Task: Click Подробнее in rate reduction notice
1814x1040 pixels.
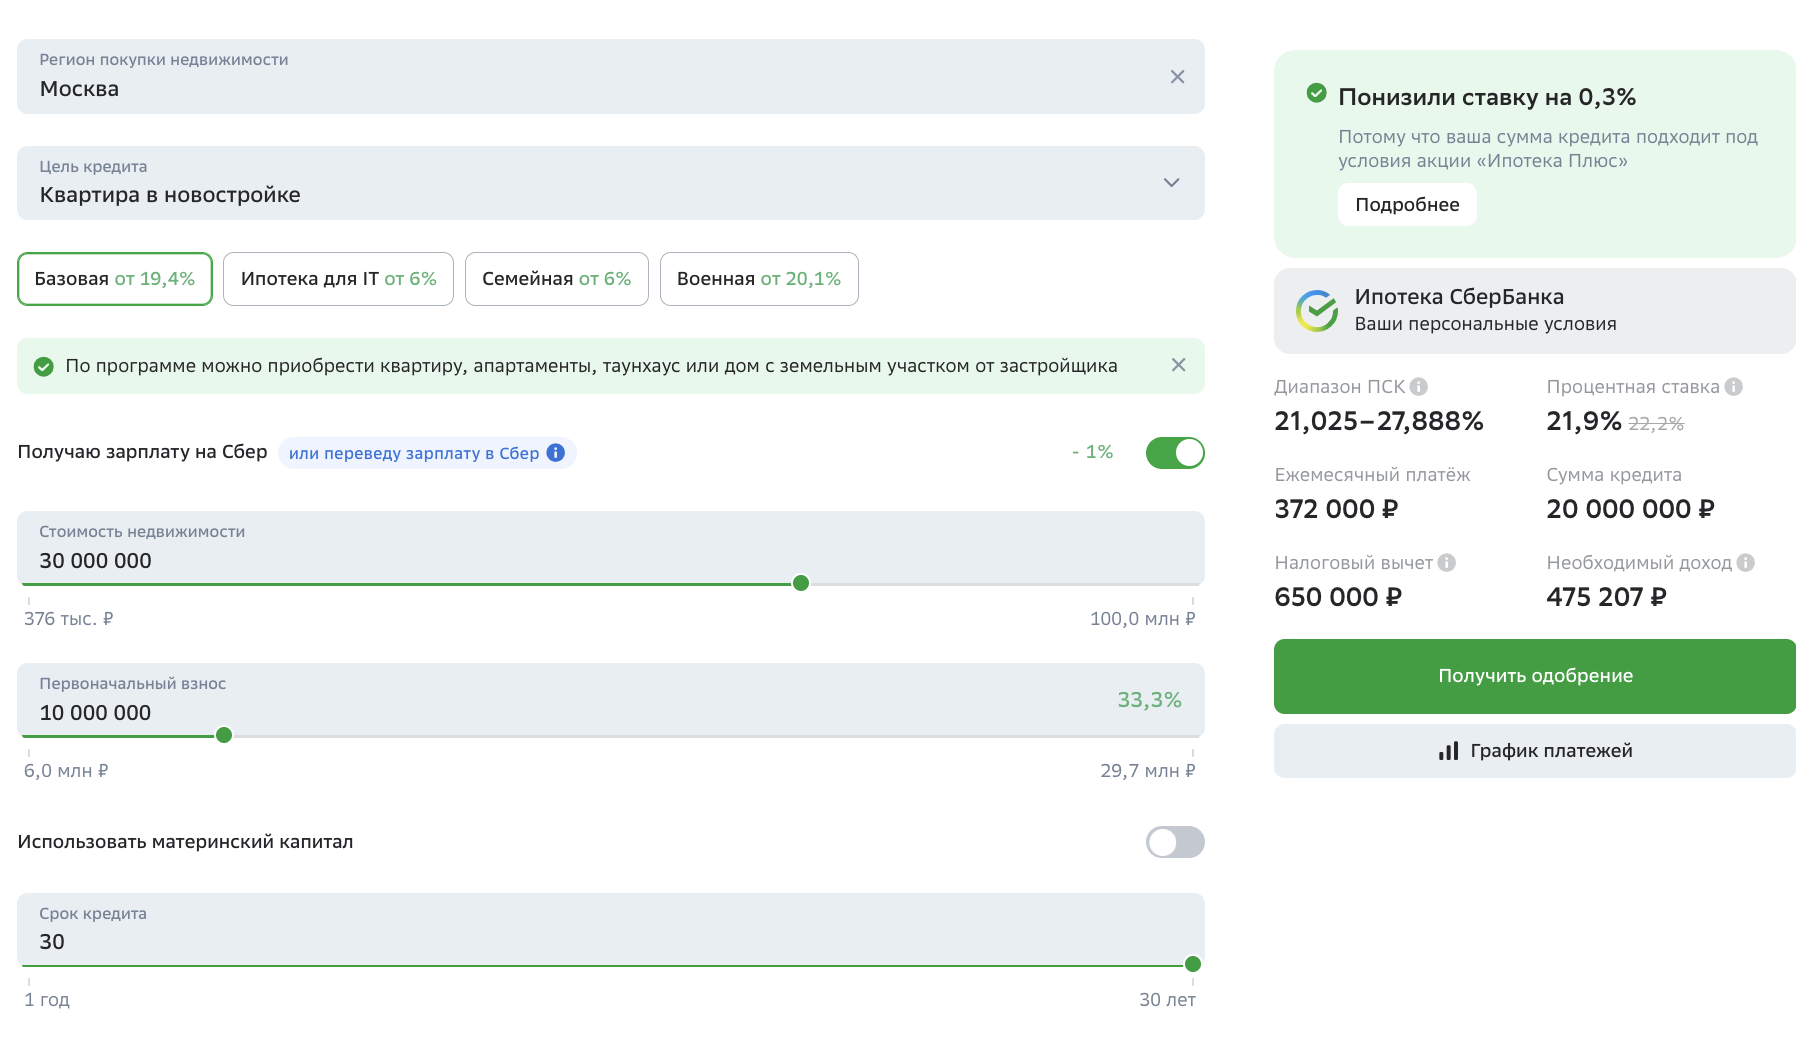Action: (1406, 205)
